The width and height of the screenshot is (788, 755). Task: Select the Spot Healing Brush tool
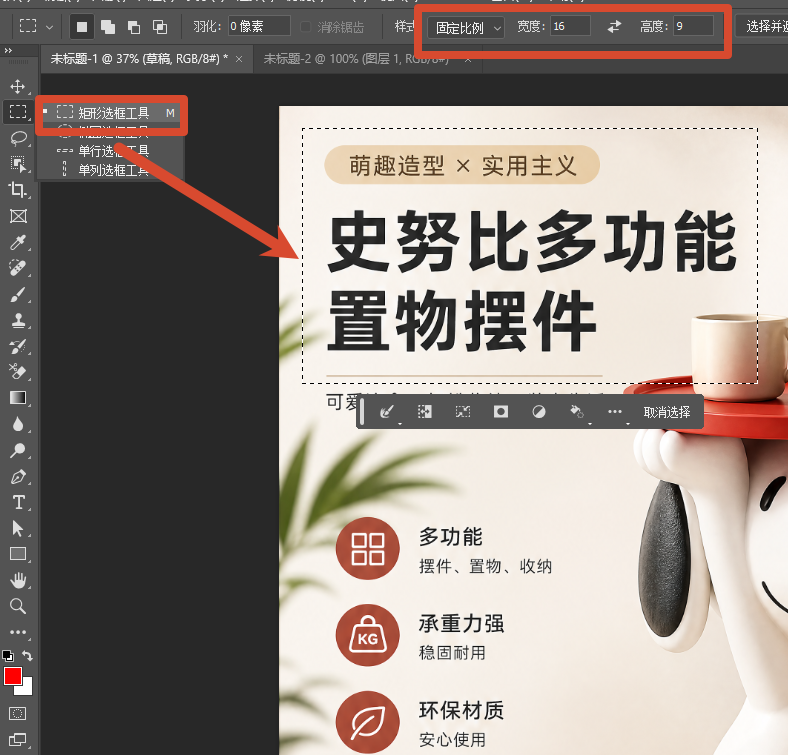[18, 268]
